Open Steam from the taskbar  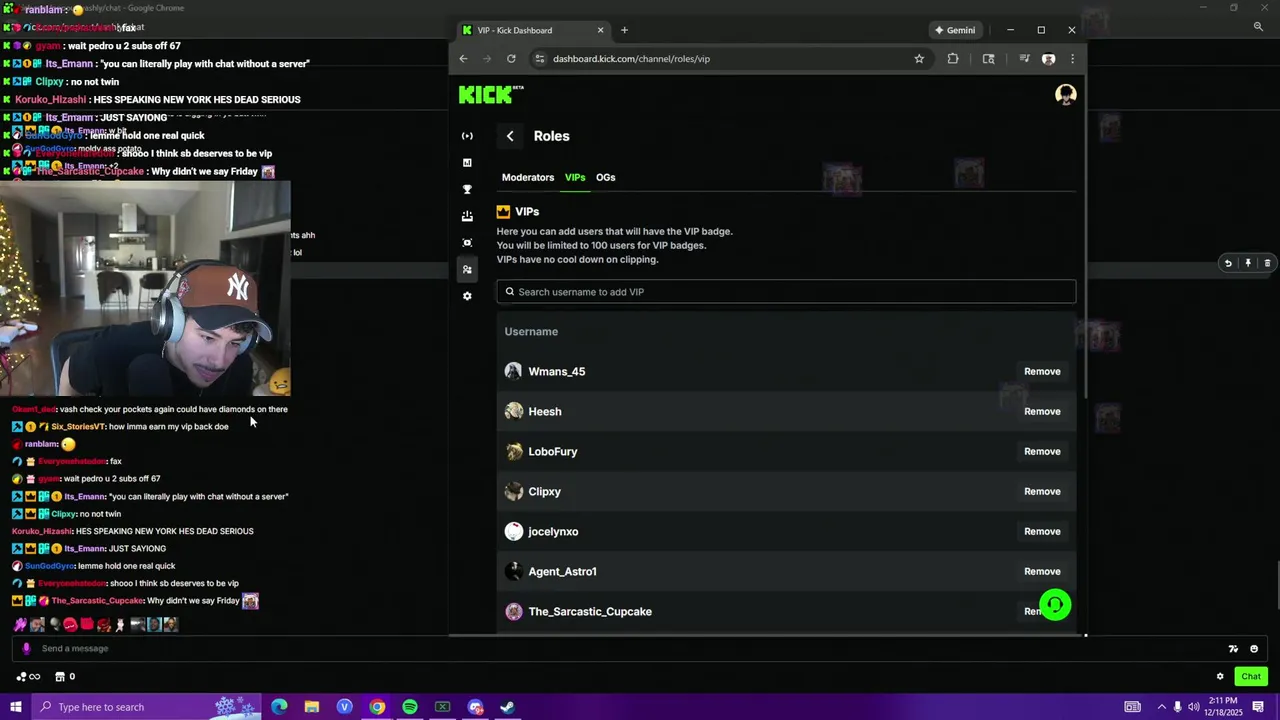508,707
